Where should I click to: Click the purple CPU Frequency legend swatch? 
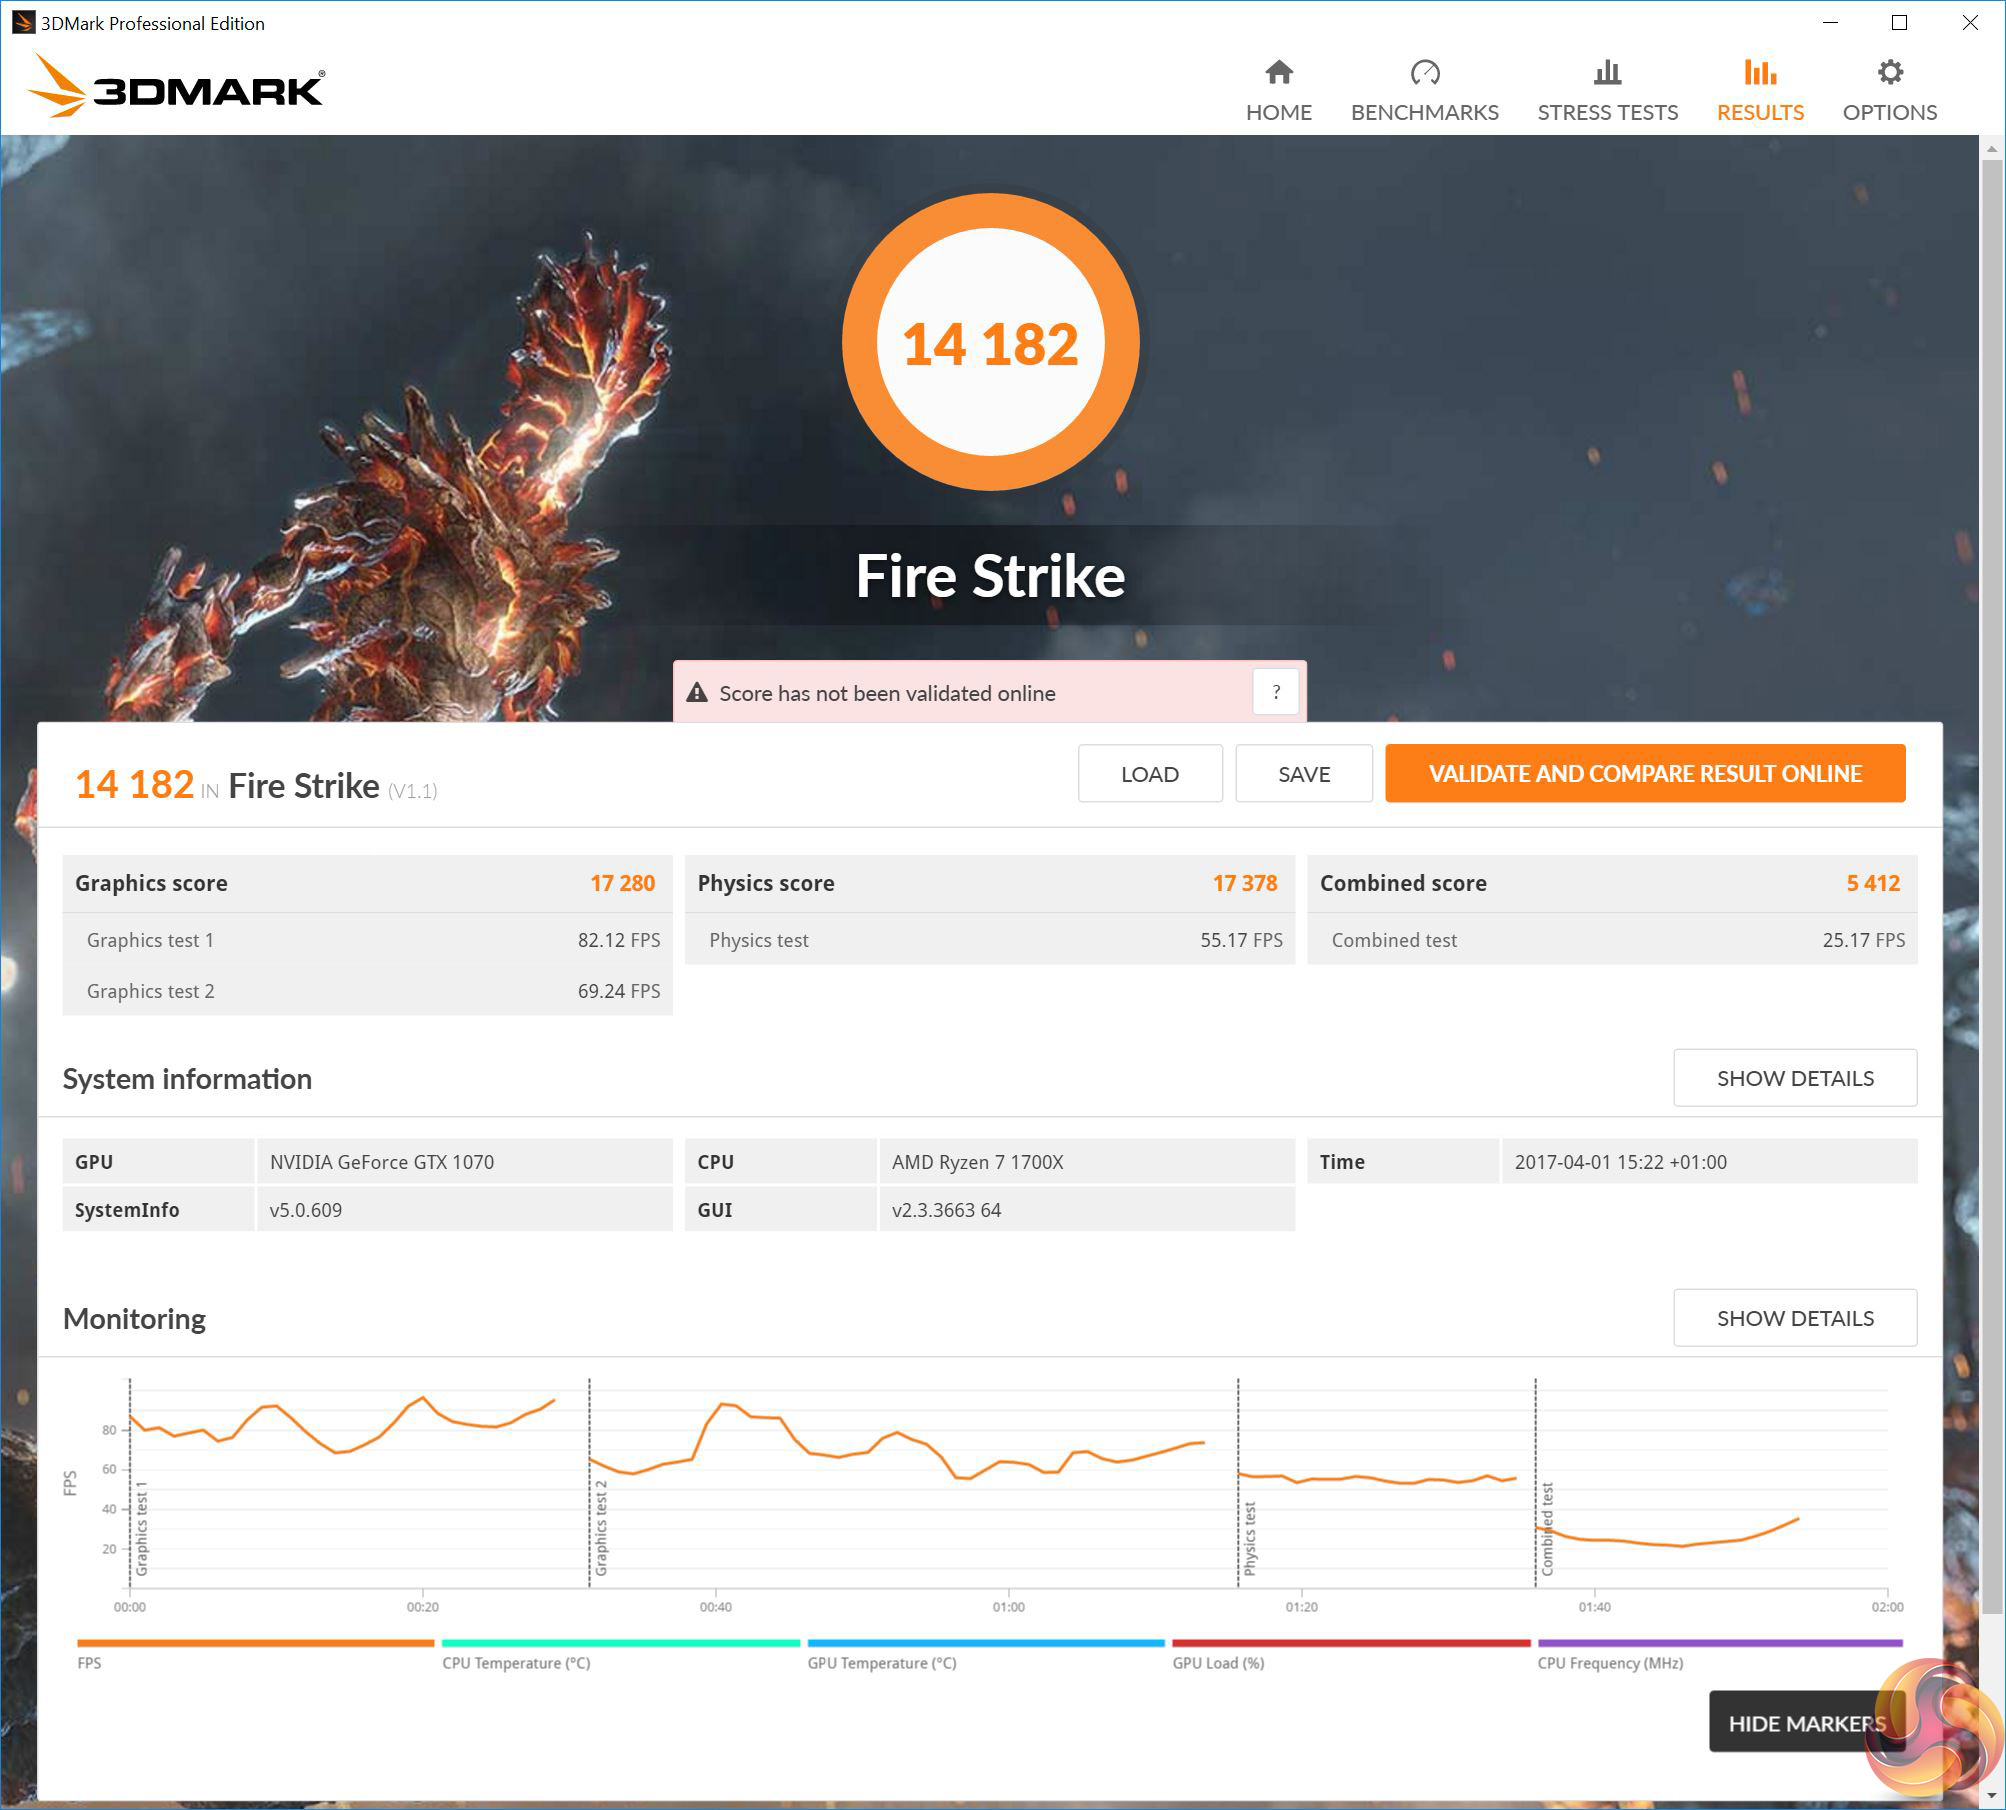(1719, 1643)
